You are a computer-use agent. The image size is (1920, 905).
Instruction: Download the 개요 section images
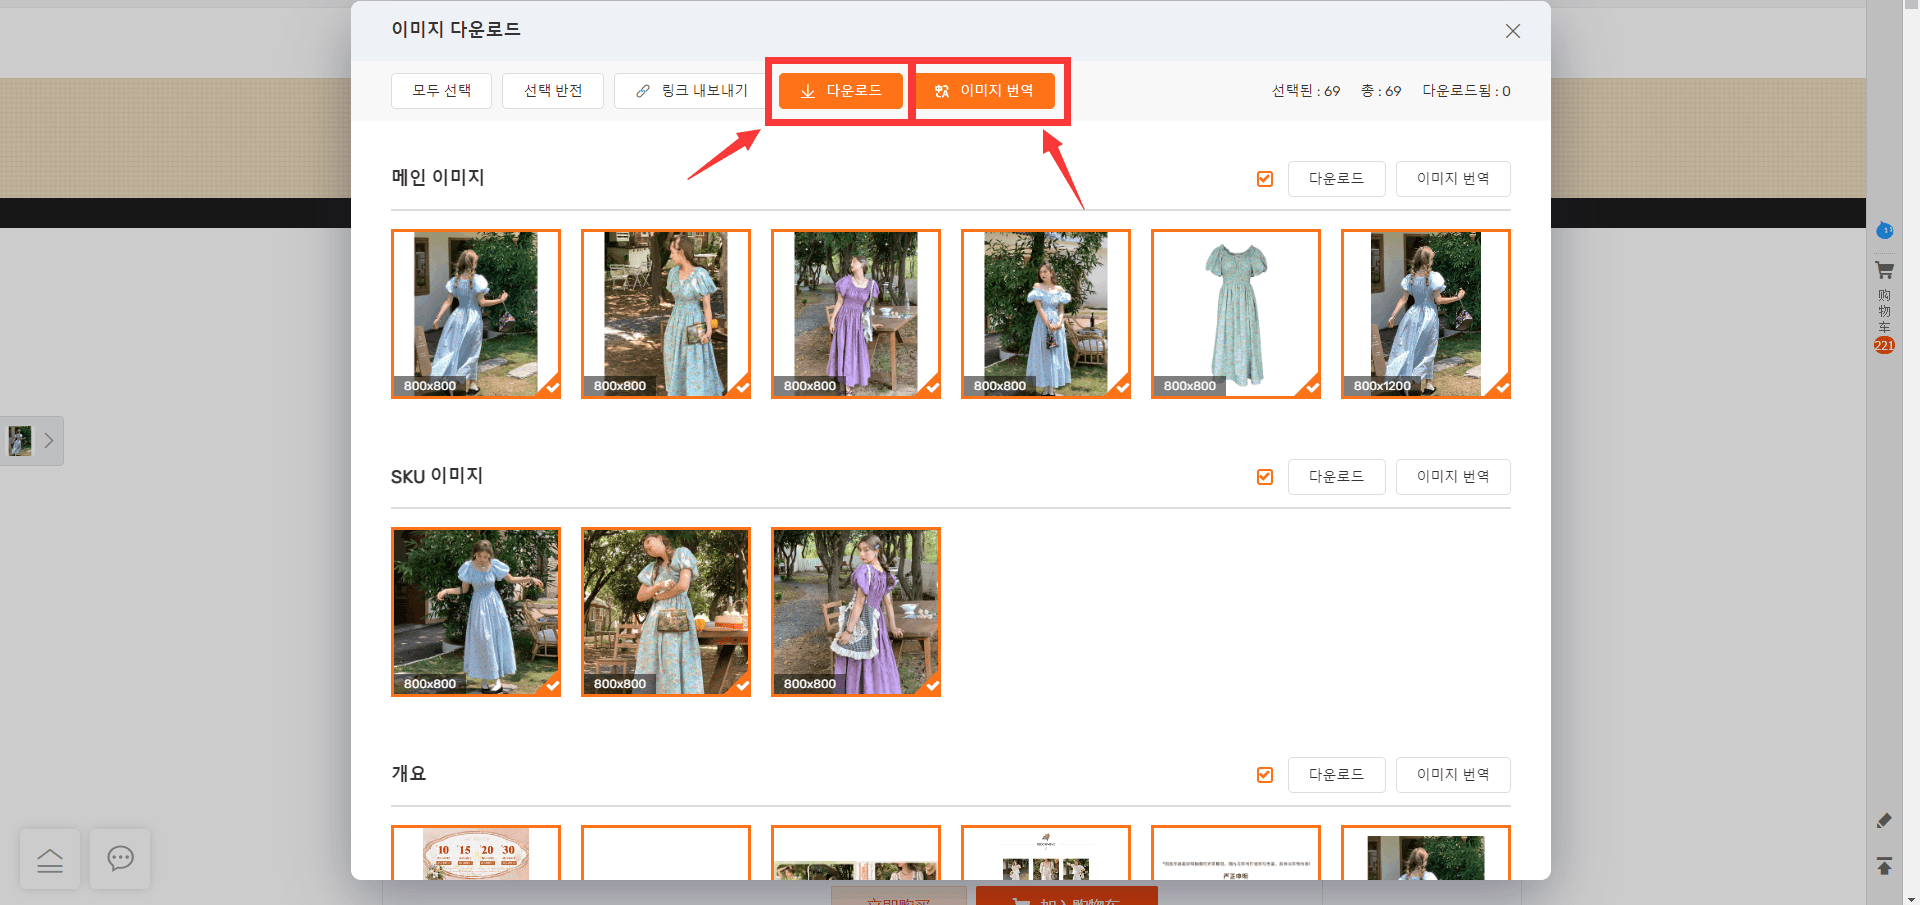click(x=1336, y=775)
